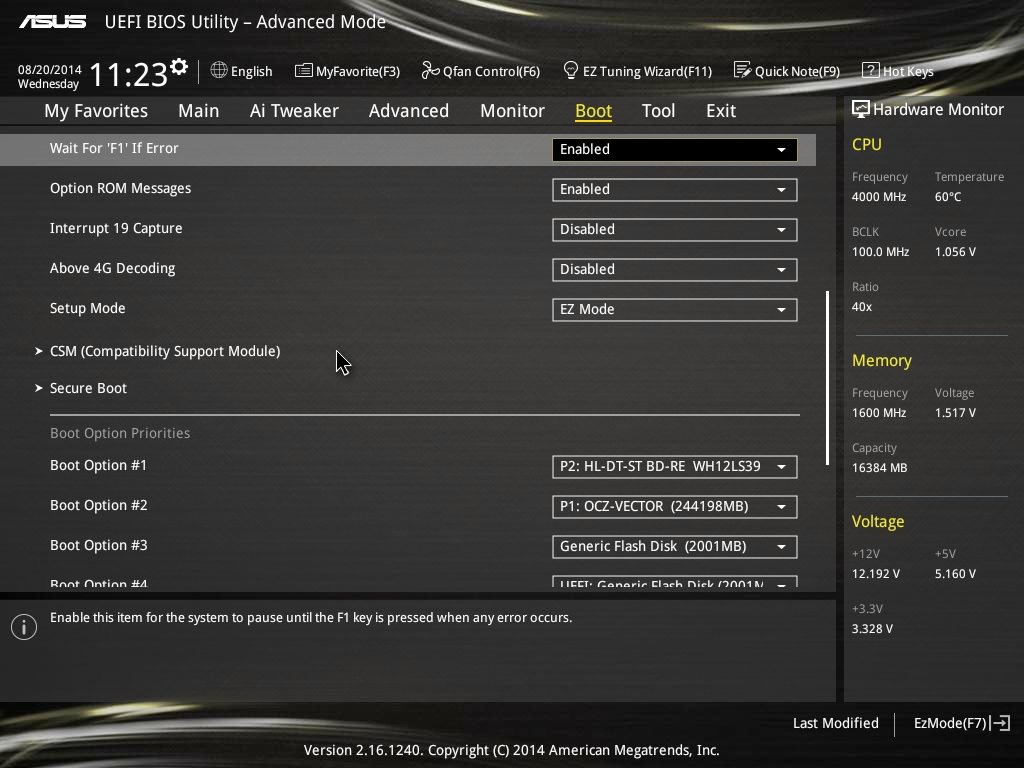
Task: Open MyFavorite(F3) panel
Action: (347, 71)
